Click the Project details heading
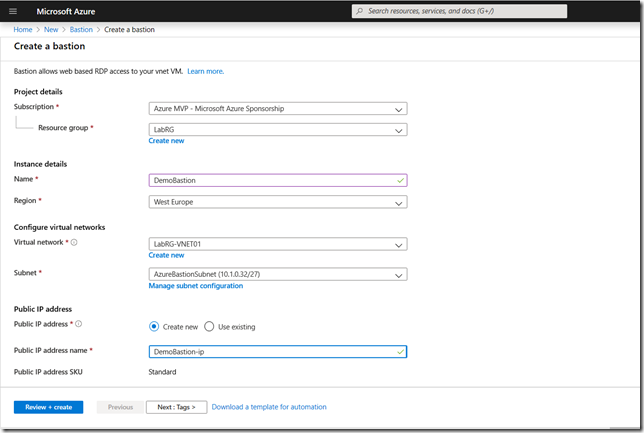This screenshot has width=644, height=433. (38, 92)
